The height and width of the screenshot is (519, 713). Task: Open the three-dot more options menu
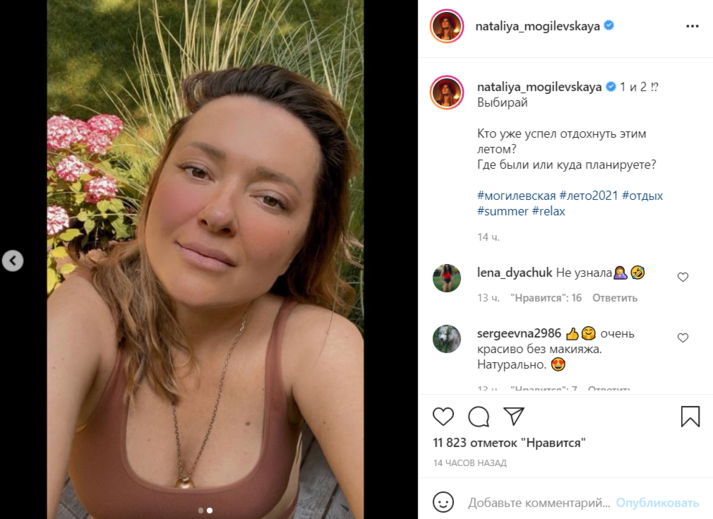(x=692, y=26)
